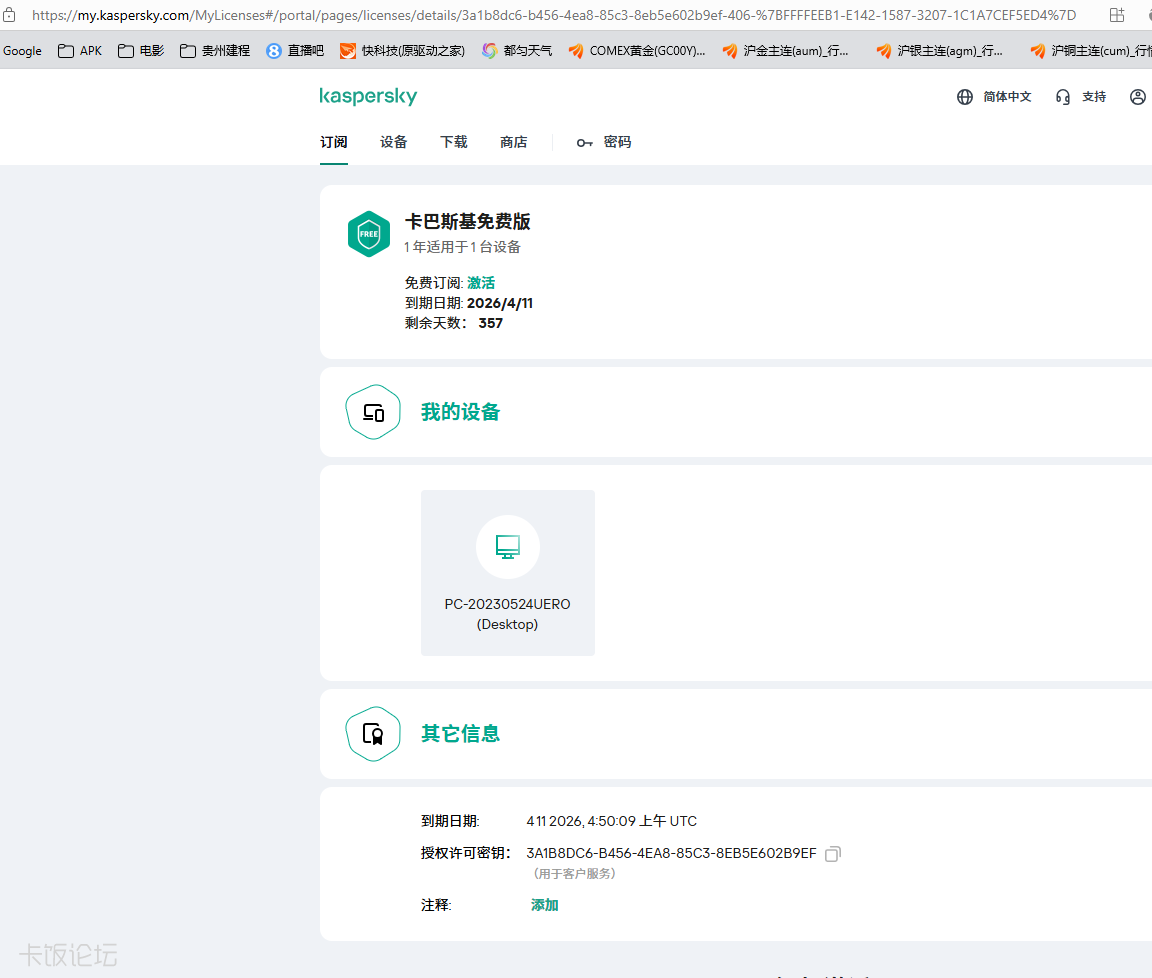Open the 电影 bookmark folder

tap(141, 51)
